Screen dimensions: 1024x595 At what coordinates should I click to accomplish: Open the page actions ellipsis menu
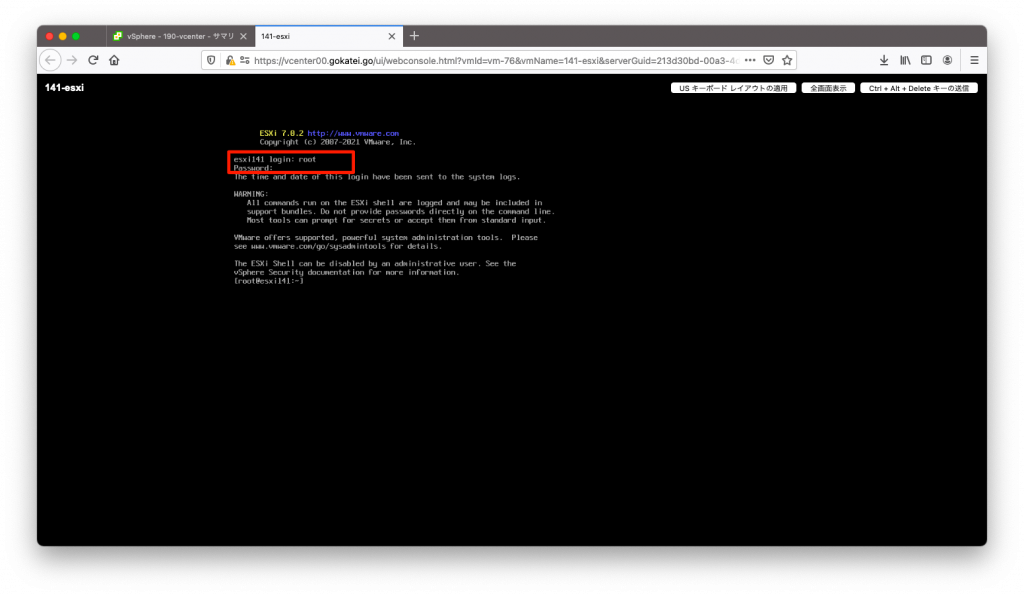750,60
